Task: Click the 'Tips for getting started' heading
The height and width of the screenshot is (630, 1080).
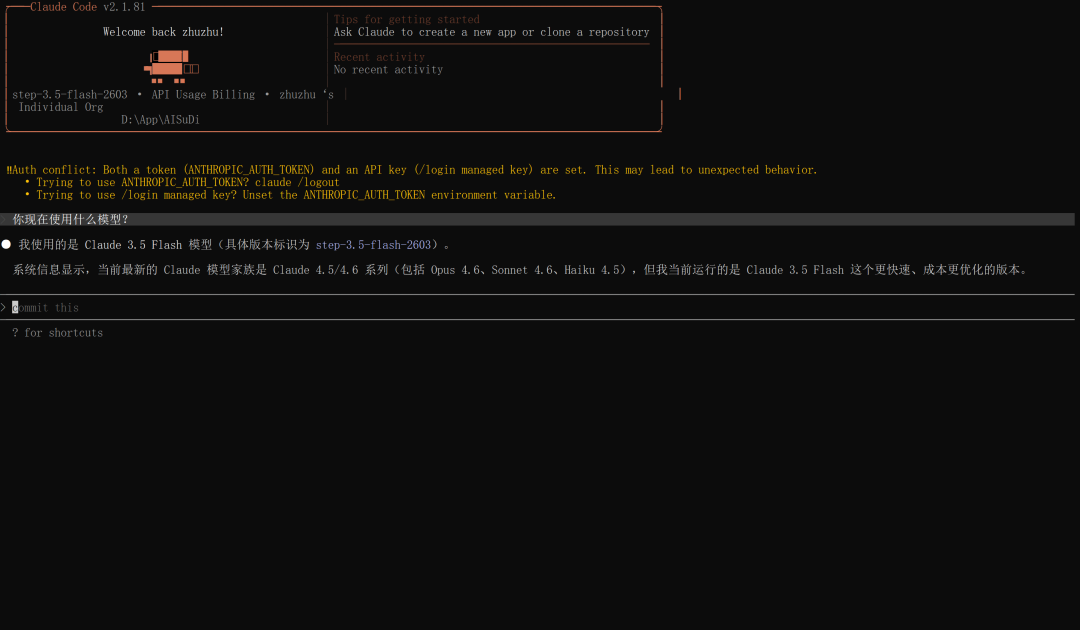Action: [406, 19]
